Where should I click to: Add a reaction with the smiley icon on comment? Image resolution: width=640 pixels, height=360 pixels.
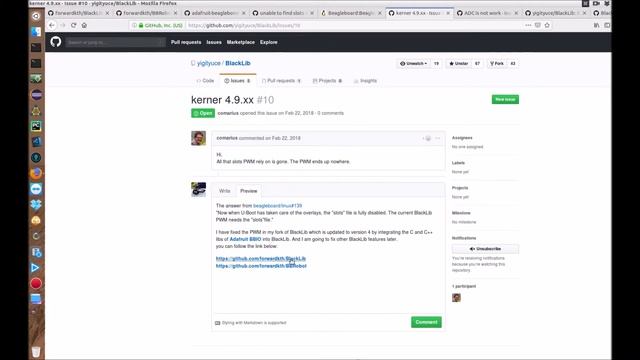pos(427,138)
